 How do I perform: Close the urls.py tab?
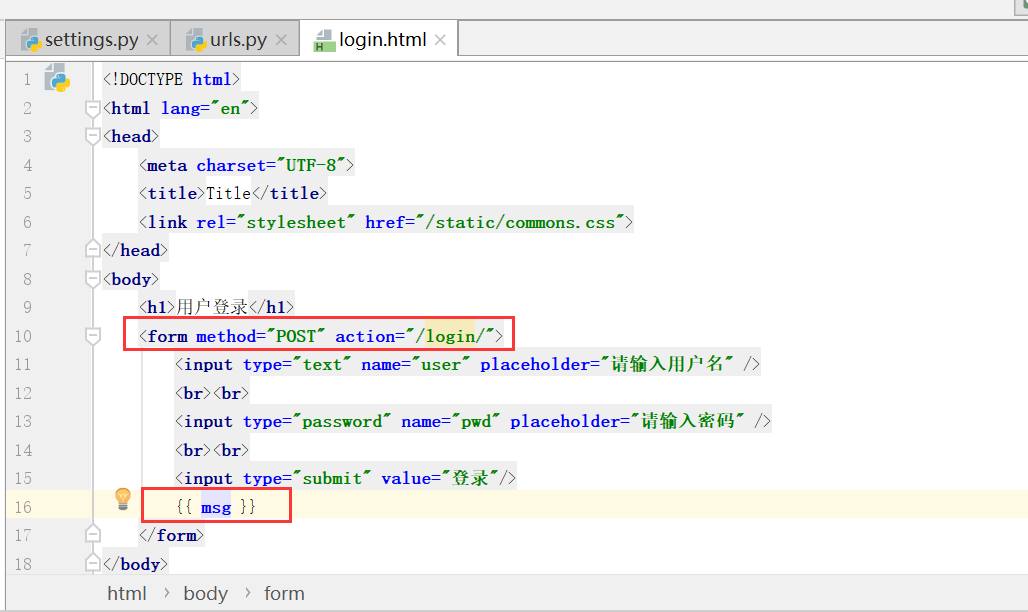(x=281, y=40)
